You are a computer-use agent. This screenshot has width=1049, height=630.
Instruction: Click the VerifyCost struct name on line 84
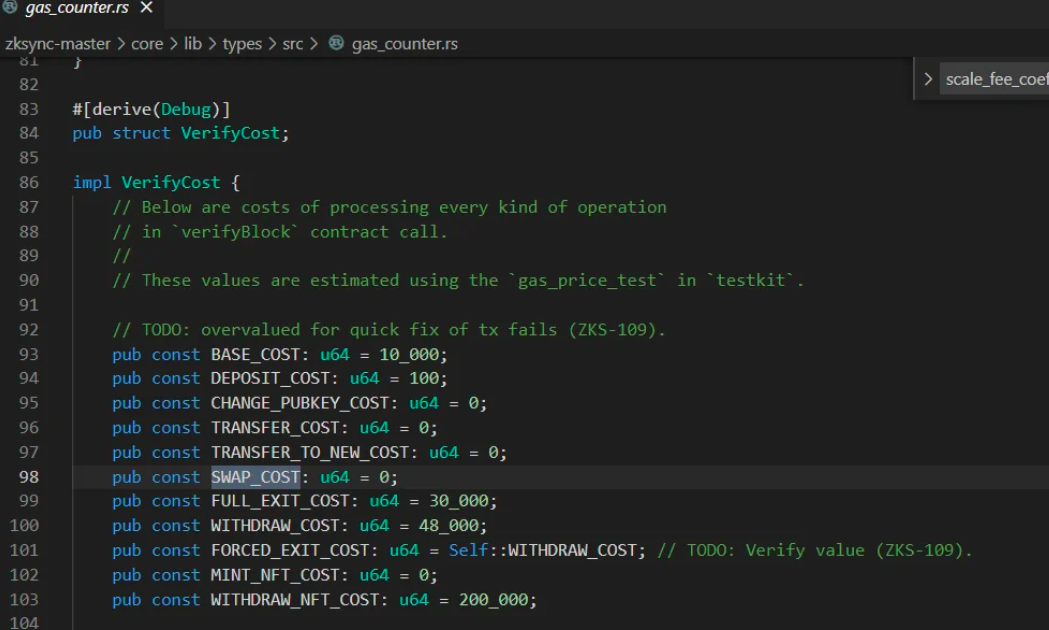[230, 133]
